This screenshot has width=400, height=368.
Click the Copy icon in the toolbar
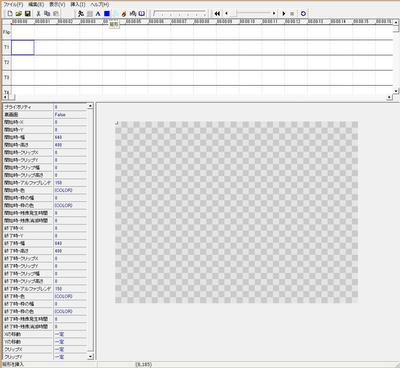[47, 14]
